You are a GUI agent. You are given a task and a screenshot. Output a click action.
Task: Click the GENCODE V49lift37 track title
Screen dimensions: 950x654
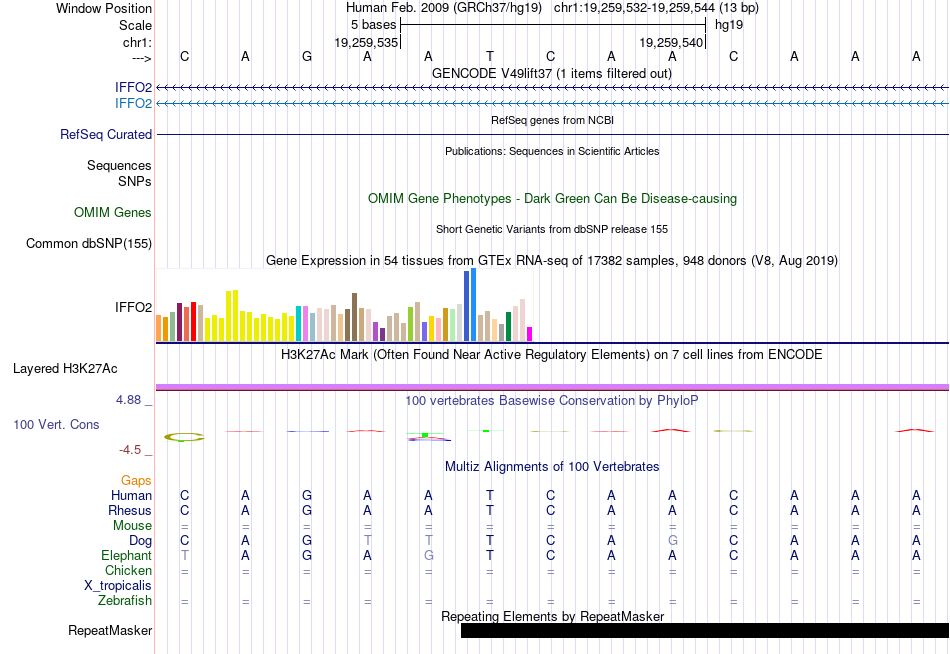coord(552,73)
